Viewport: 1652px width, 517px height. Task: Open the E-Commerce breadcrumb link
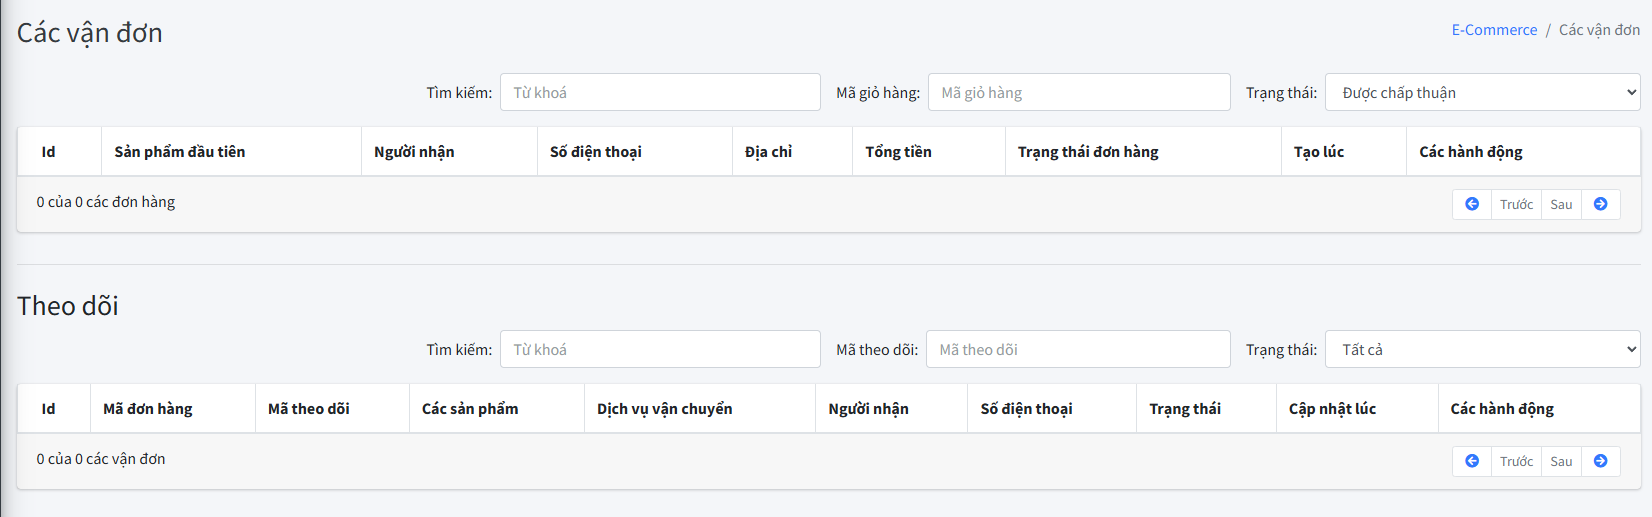(1494, 30)
